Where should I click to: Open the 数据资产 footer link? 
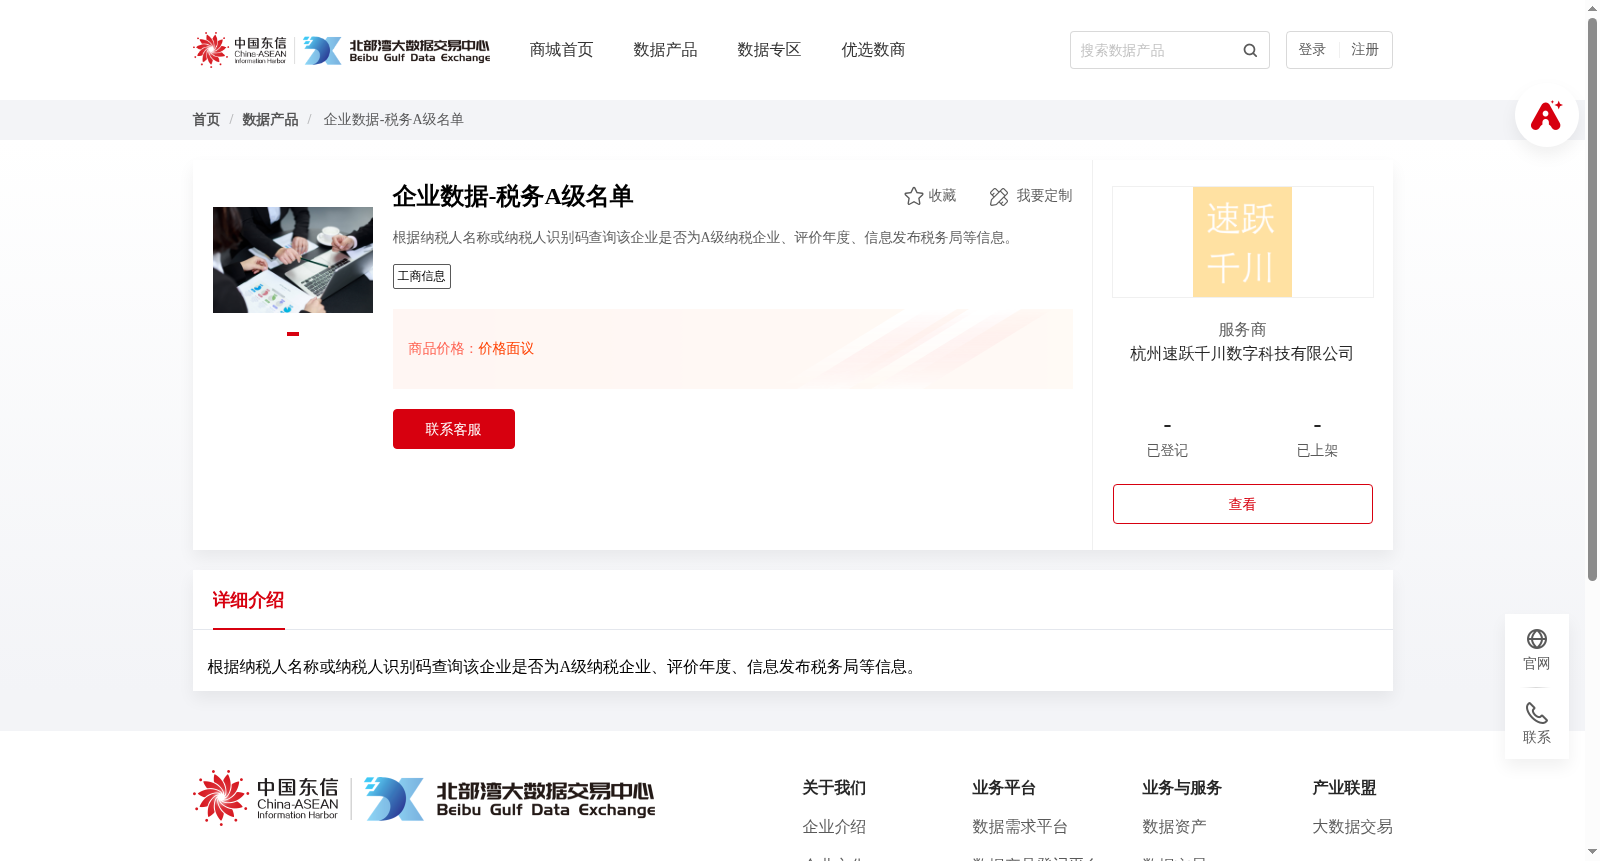pyautogui.click(x=1174, y=827)
